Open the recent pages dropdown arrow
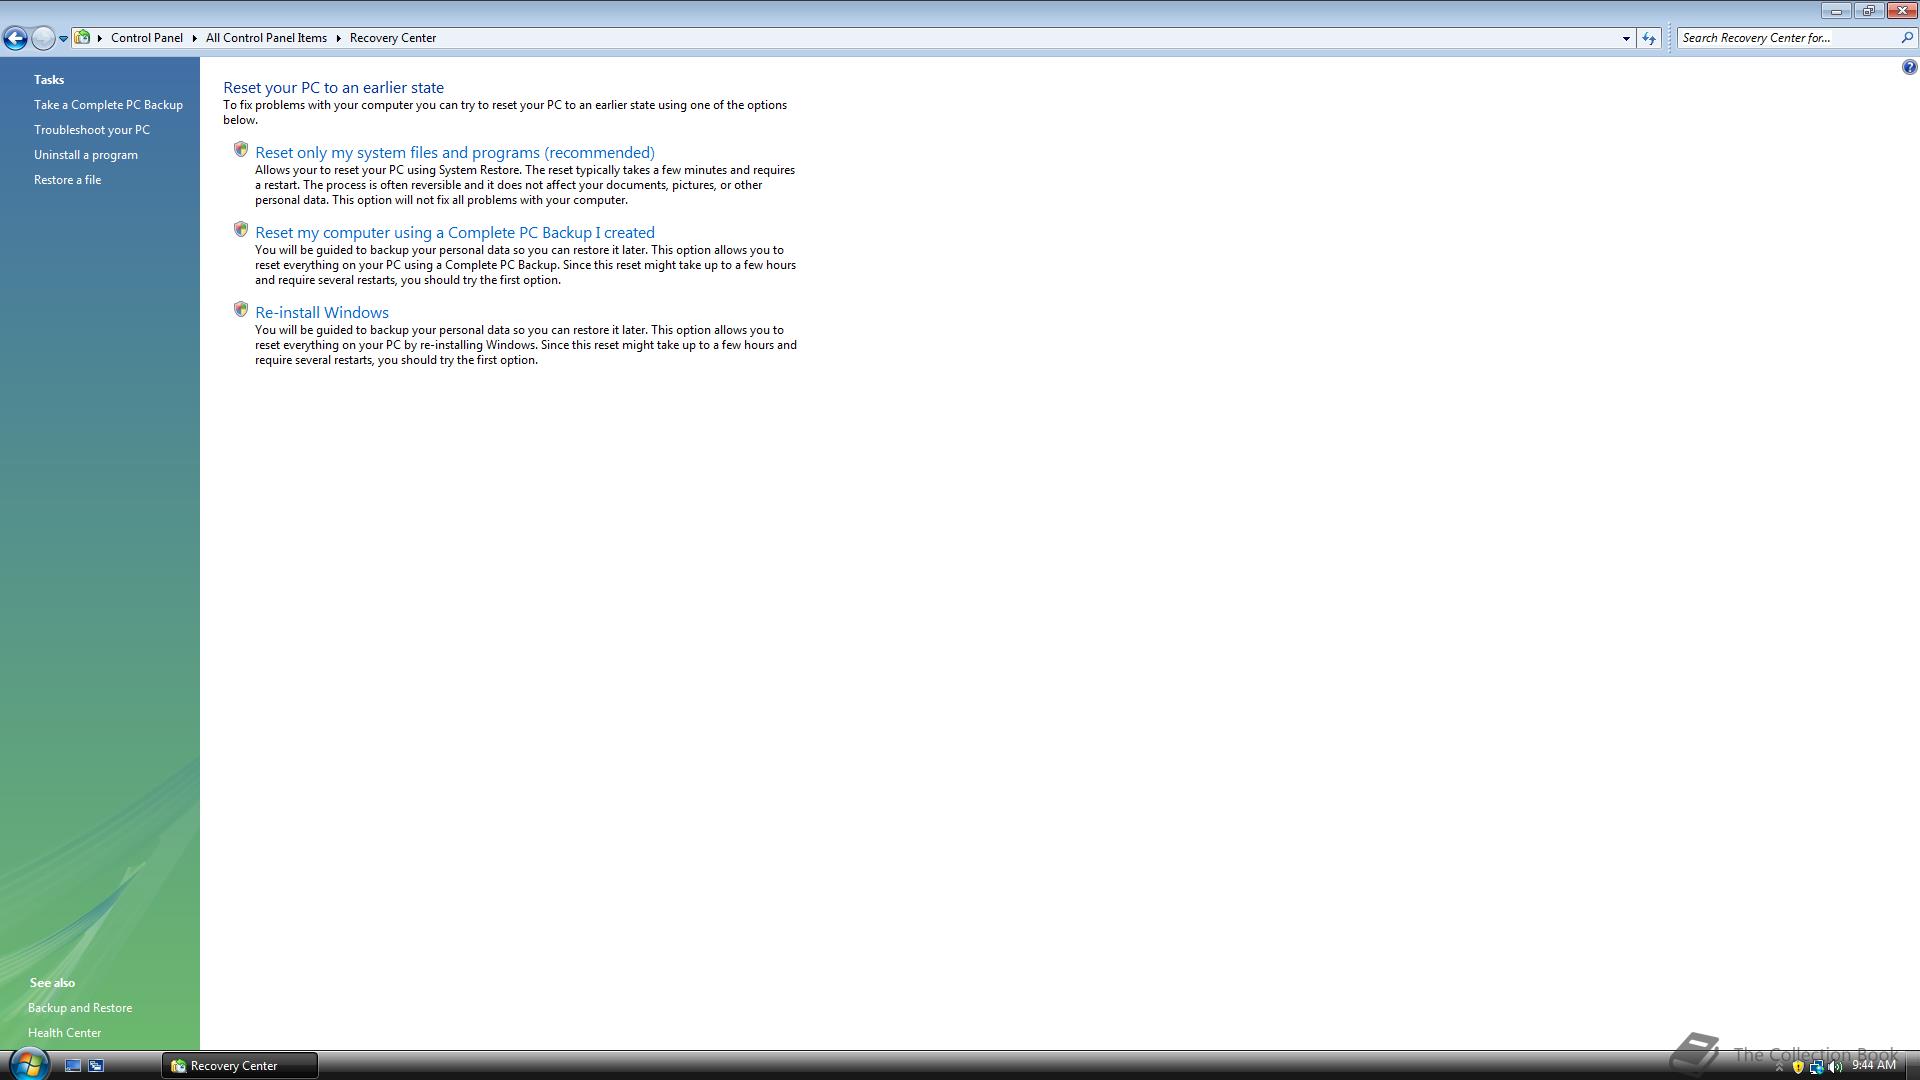The width and height of the screenshot is (1920, 1080). click(x=63, y=39)
